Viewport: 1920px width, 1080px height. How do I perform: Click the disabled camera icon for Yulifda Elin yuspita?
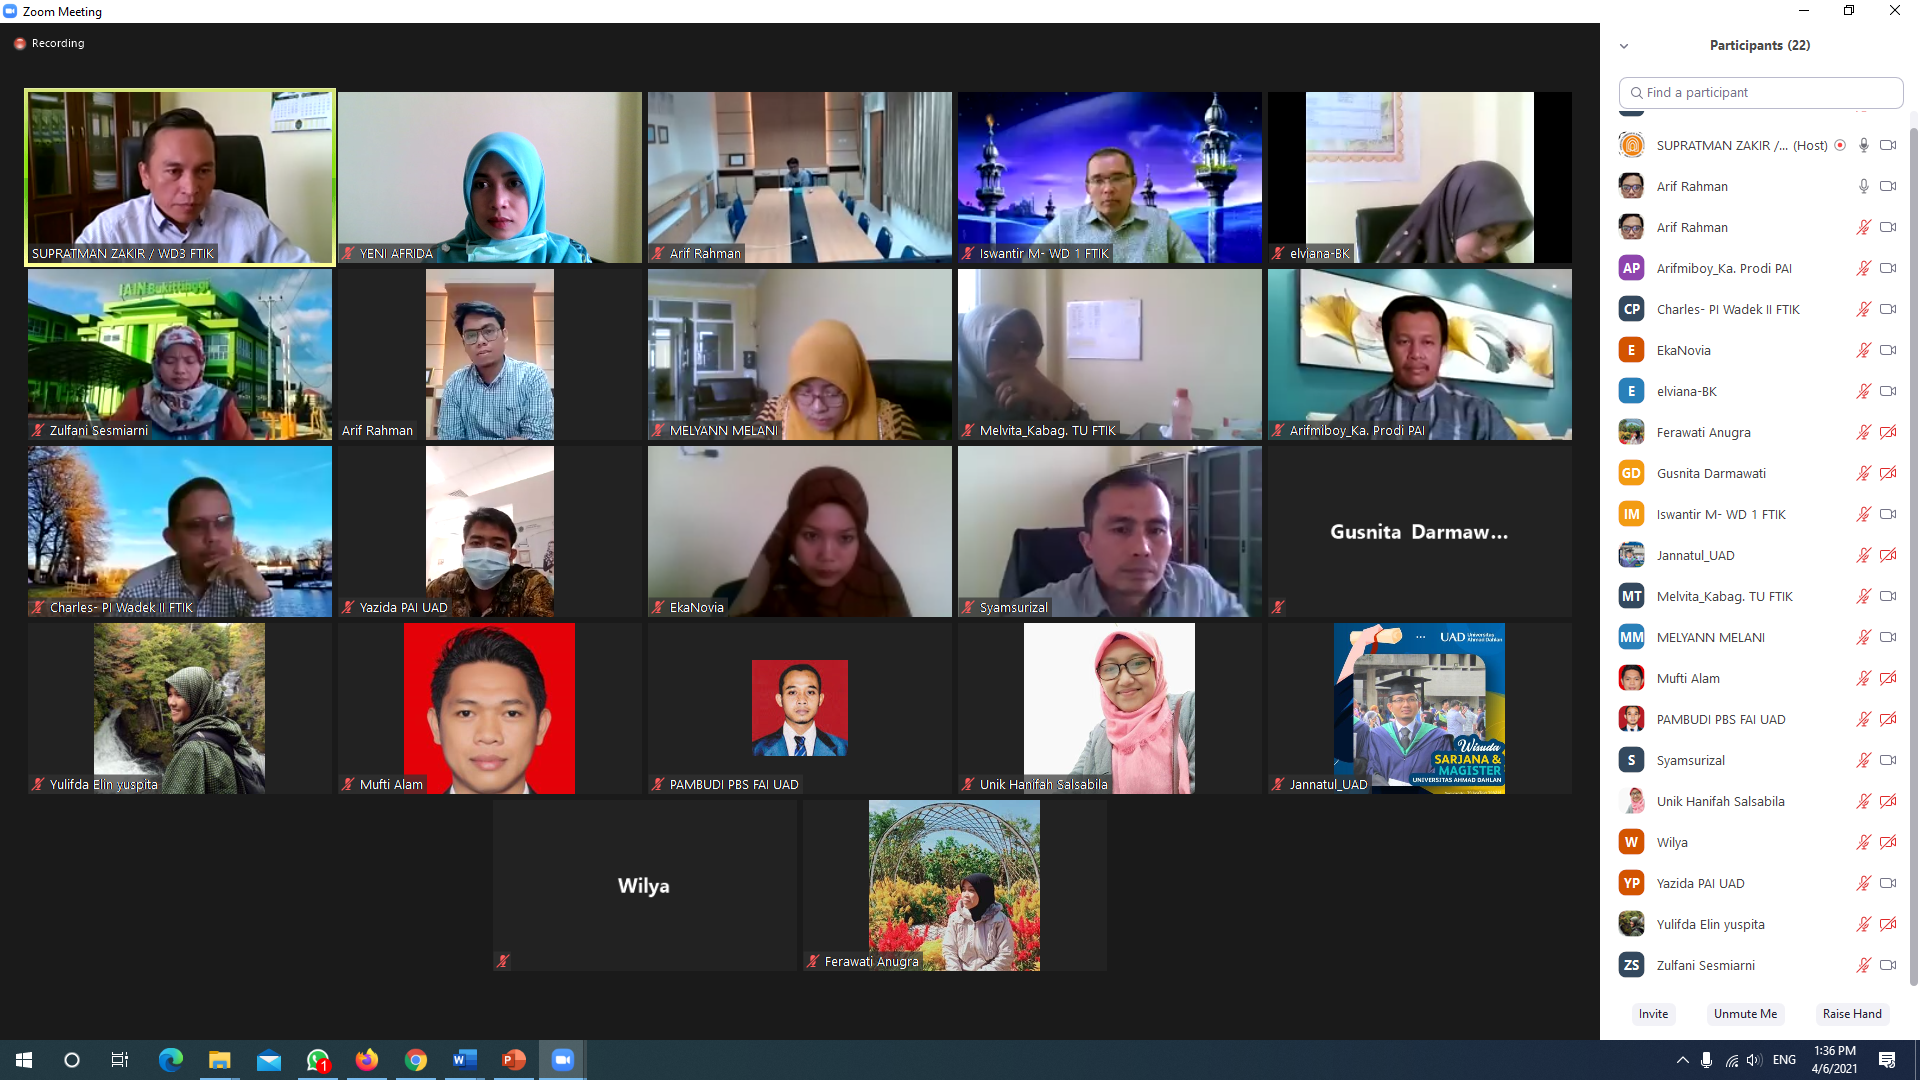click(x=1888, y=924)
